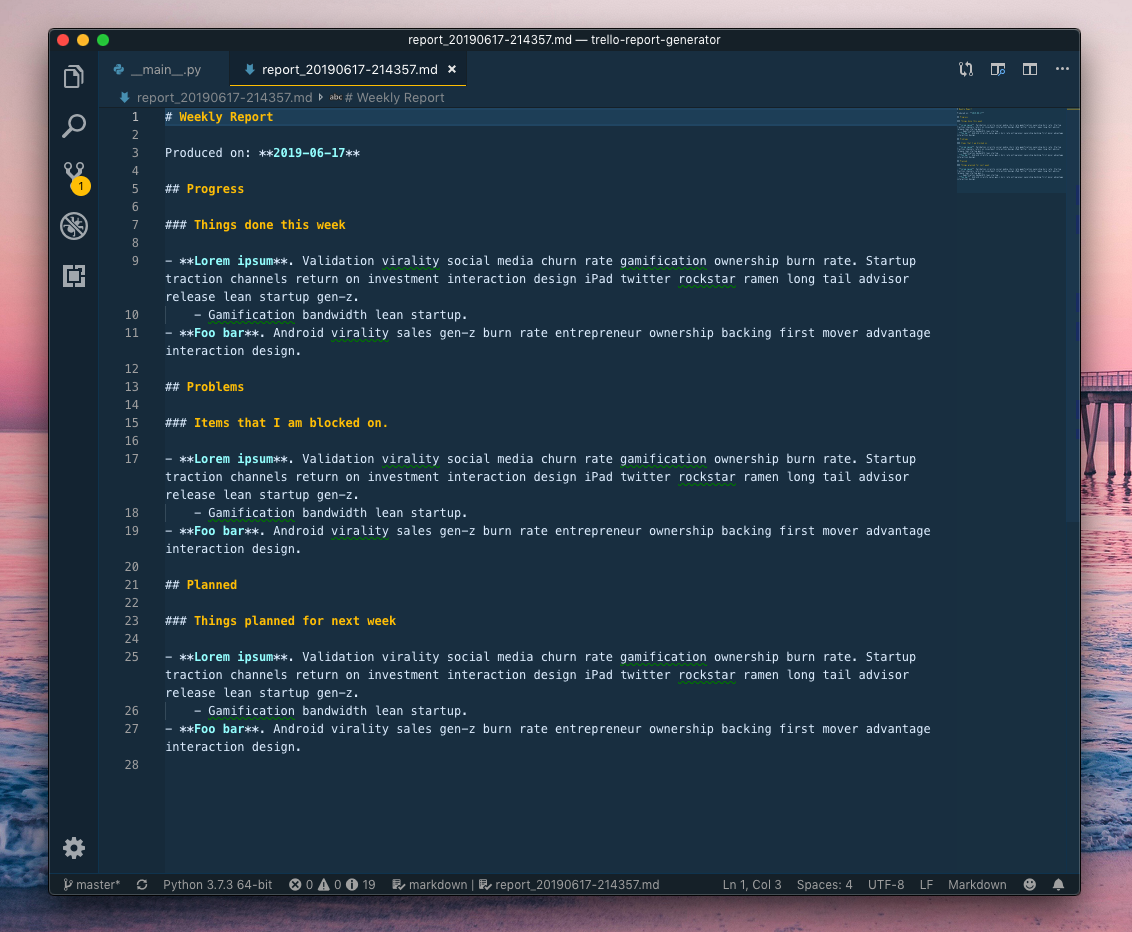Select the Markdown language mode
This screenshot has width=1132, height=932.
click(977, 884)
